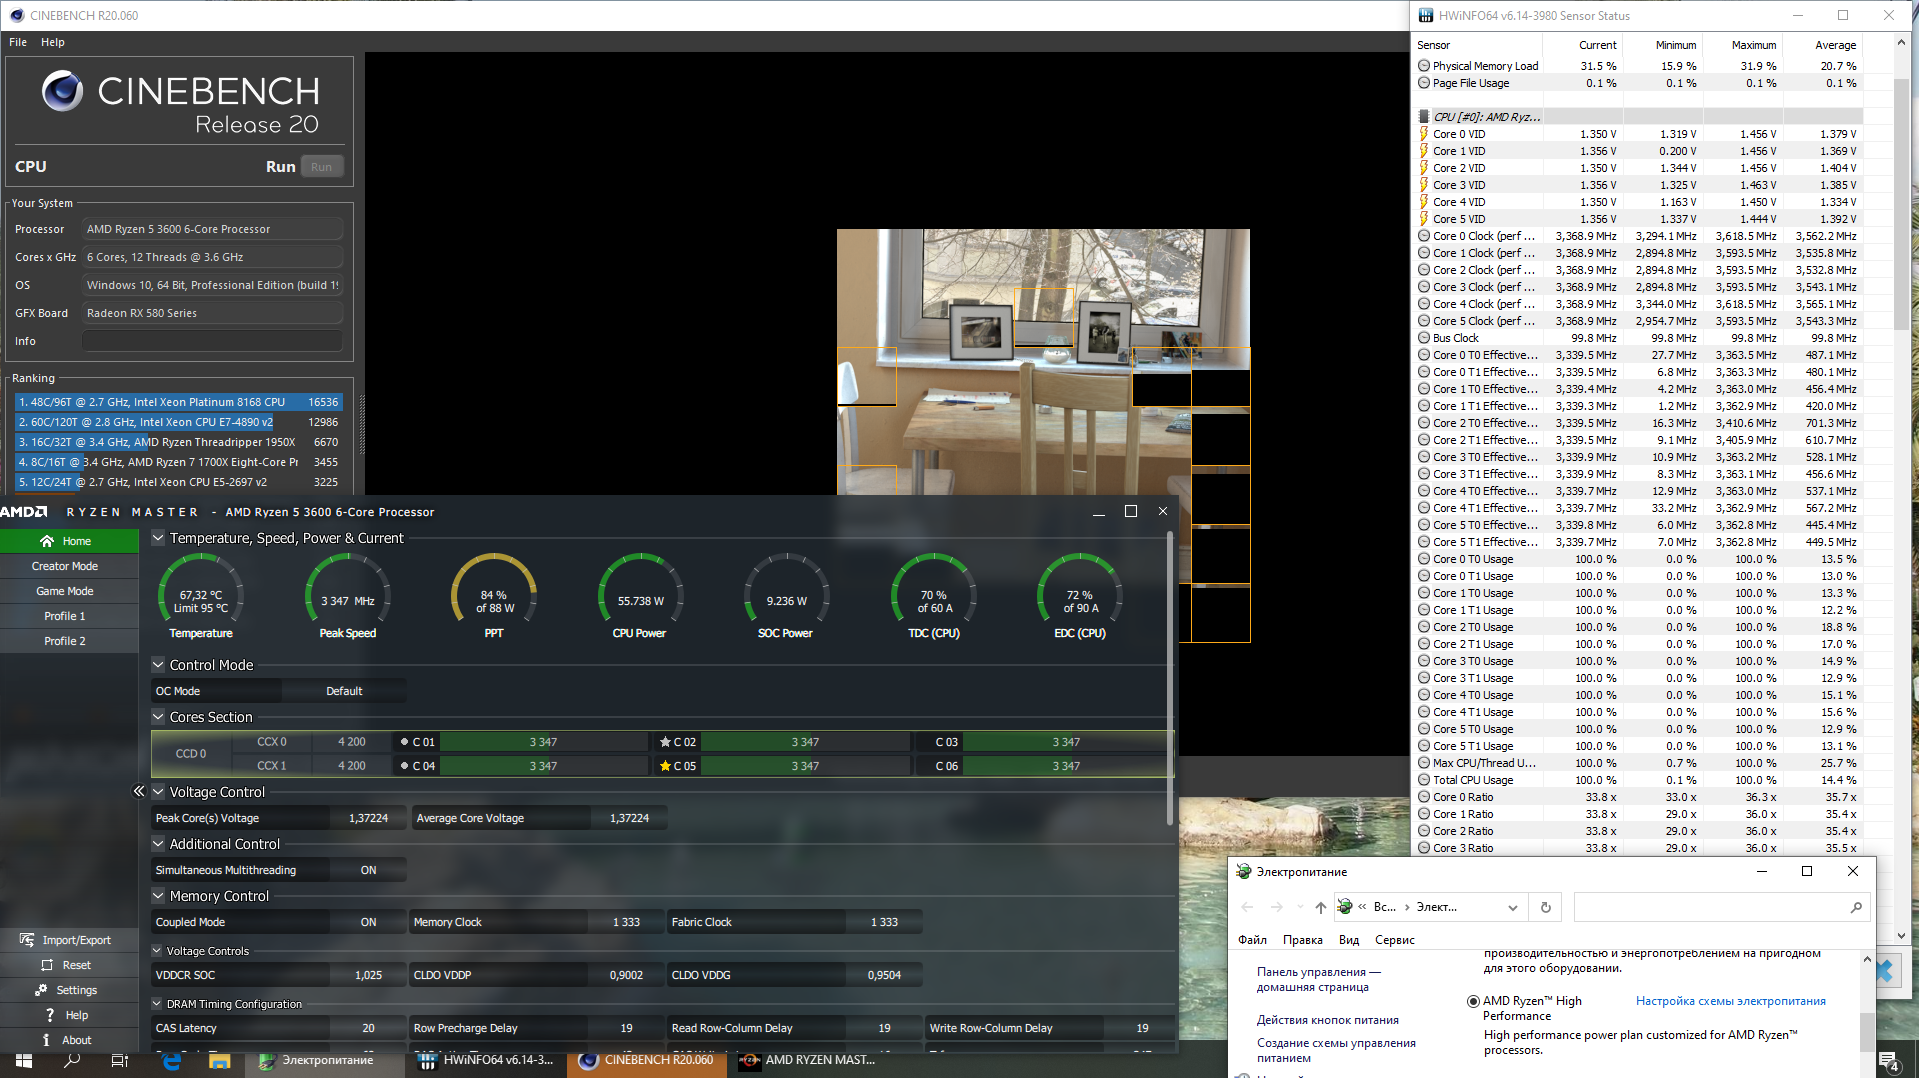Switch to the CINEBENCH R20.060 taskbar button

[x=647, y=1060]
